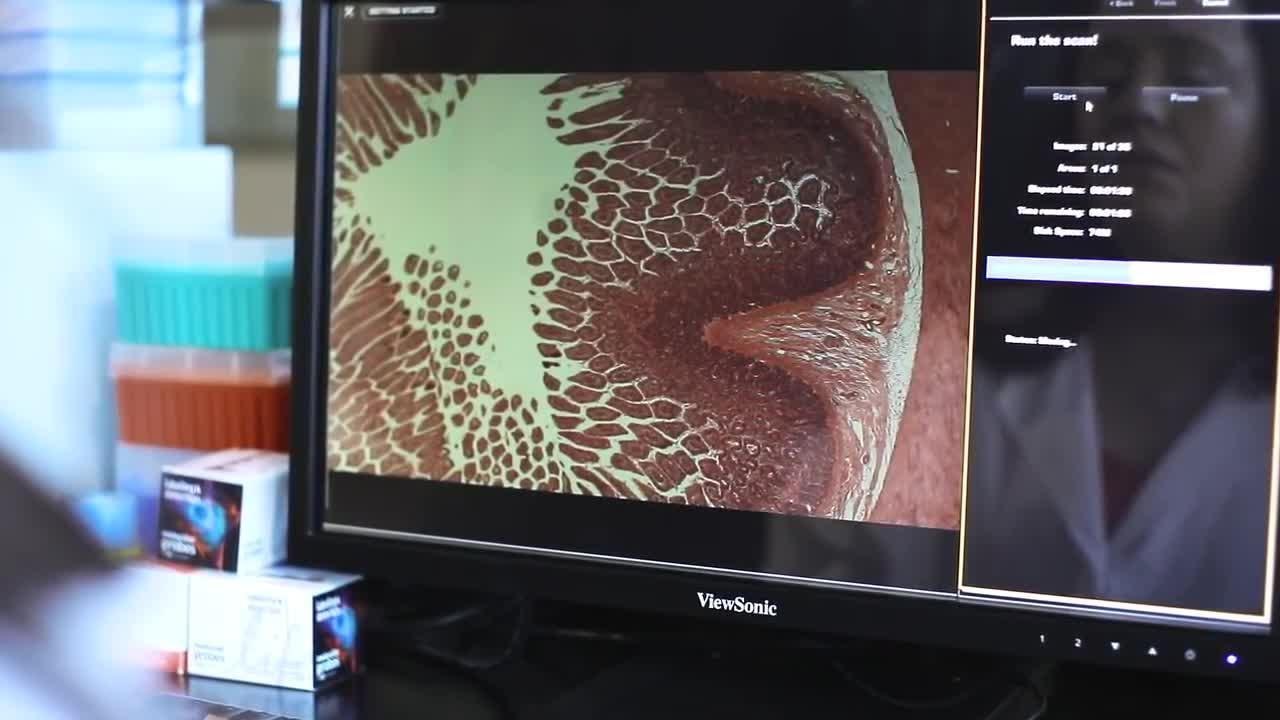Close the viewer with the X icon

(x=349, y=12)
